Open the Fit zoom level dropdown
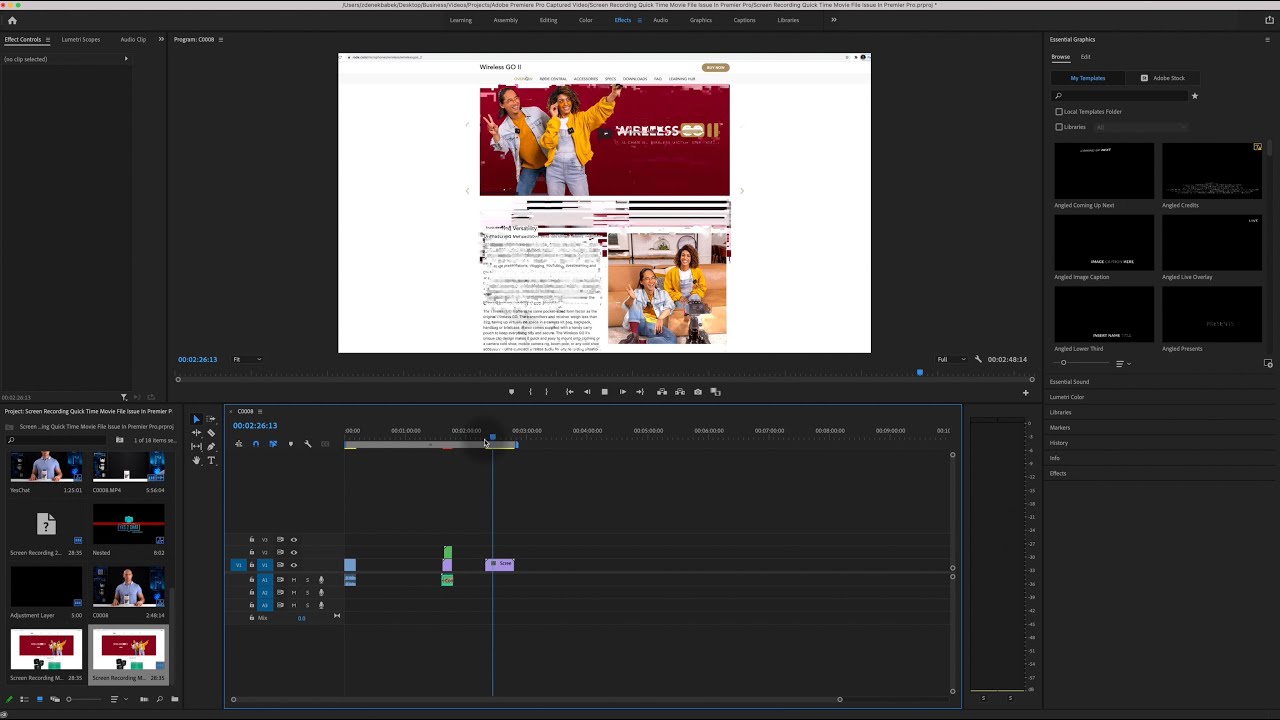Image resolution: width=1280 pixels, height=720 pixels. 247,359
